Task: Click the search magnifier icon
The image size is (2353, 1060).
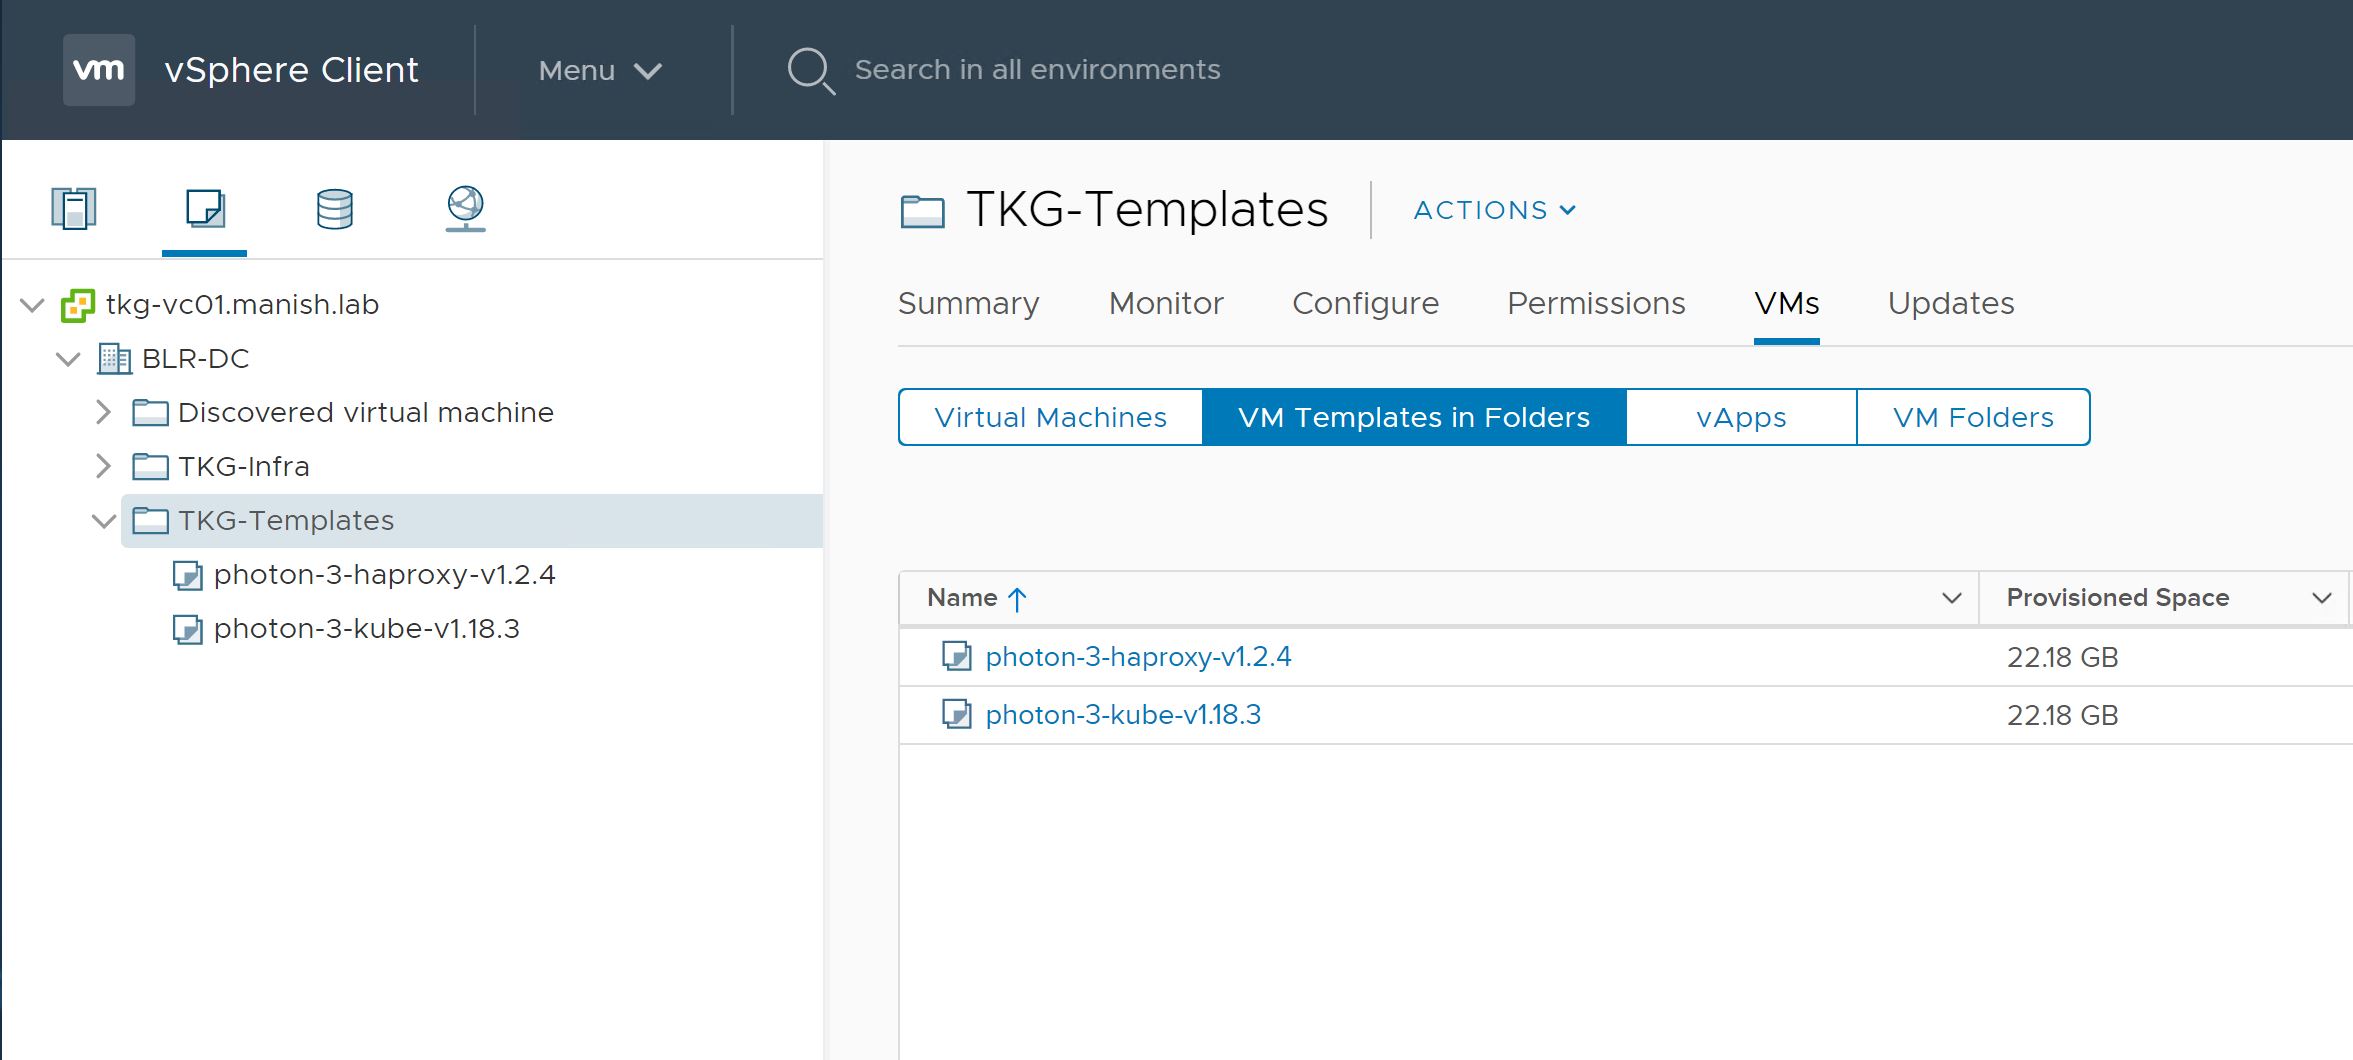Action: click(810, 71)
